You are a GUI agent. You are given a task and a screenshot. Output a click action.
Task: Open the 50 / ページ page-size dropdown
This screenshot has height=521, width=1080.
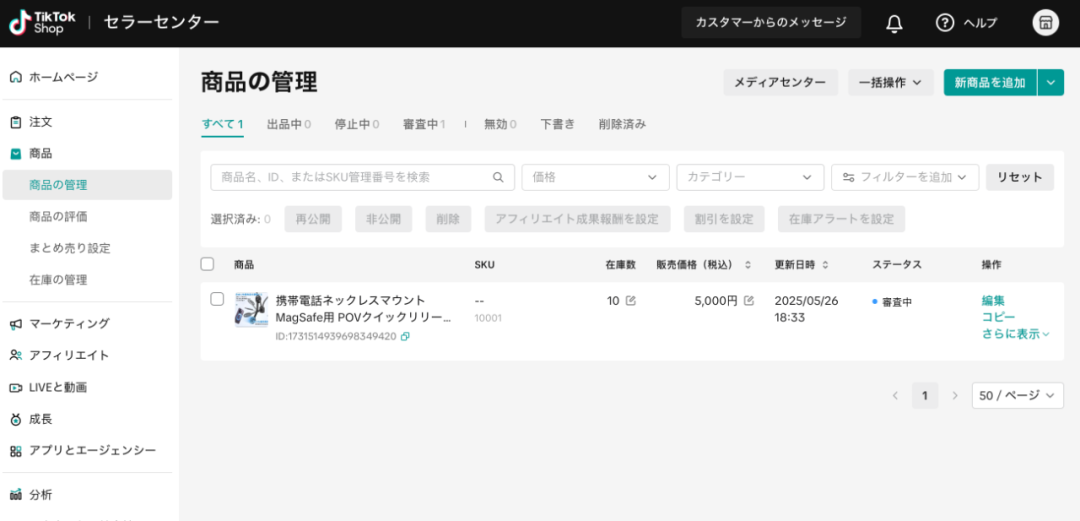pos(1017,396)
